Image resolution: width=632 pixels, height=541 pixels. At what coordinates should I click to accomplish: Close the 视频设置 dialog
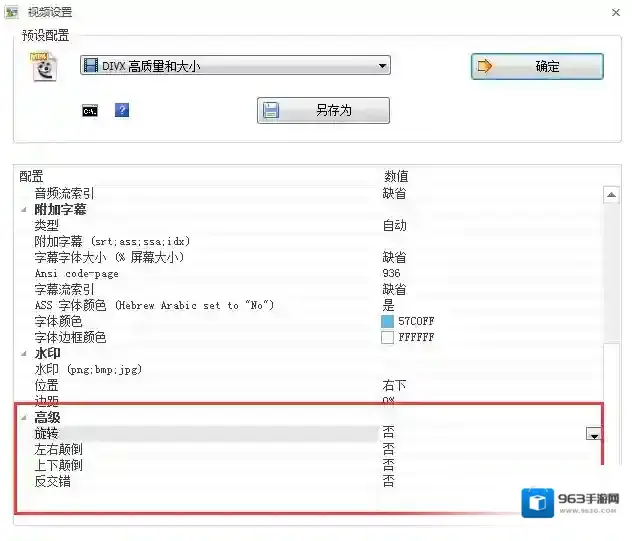(614, 12)
